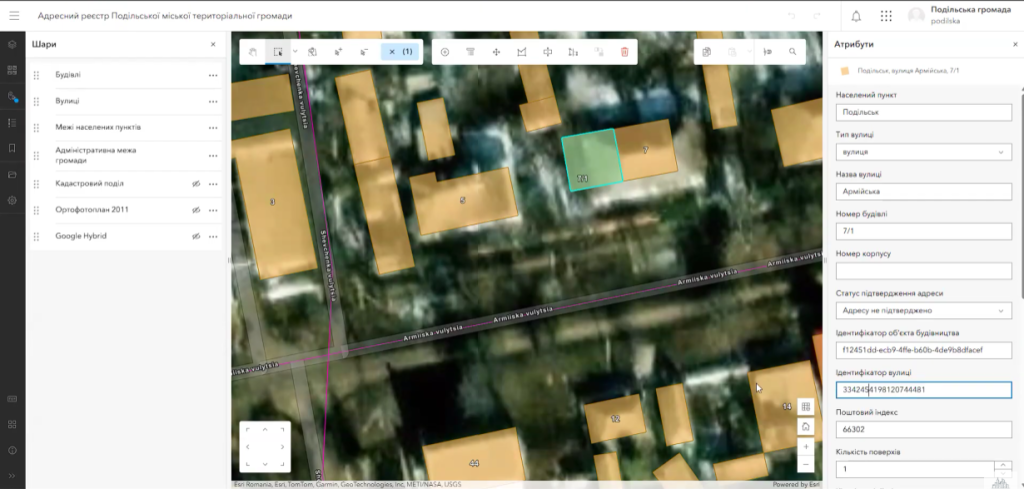Open selection tool options dropdown arrow
Image resolution: width=1024 pixels, height=489 pixels.
295,51
